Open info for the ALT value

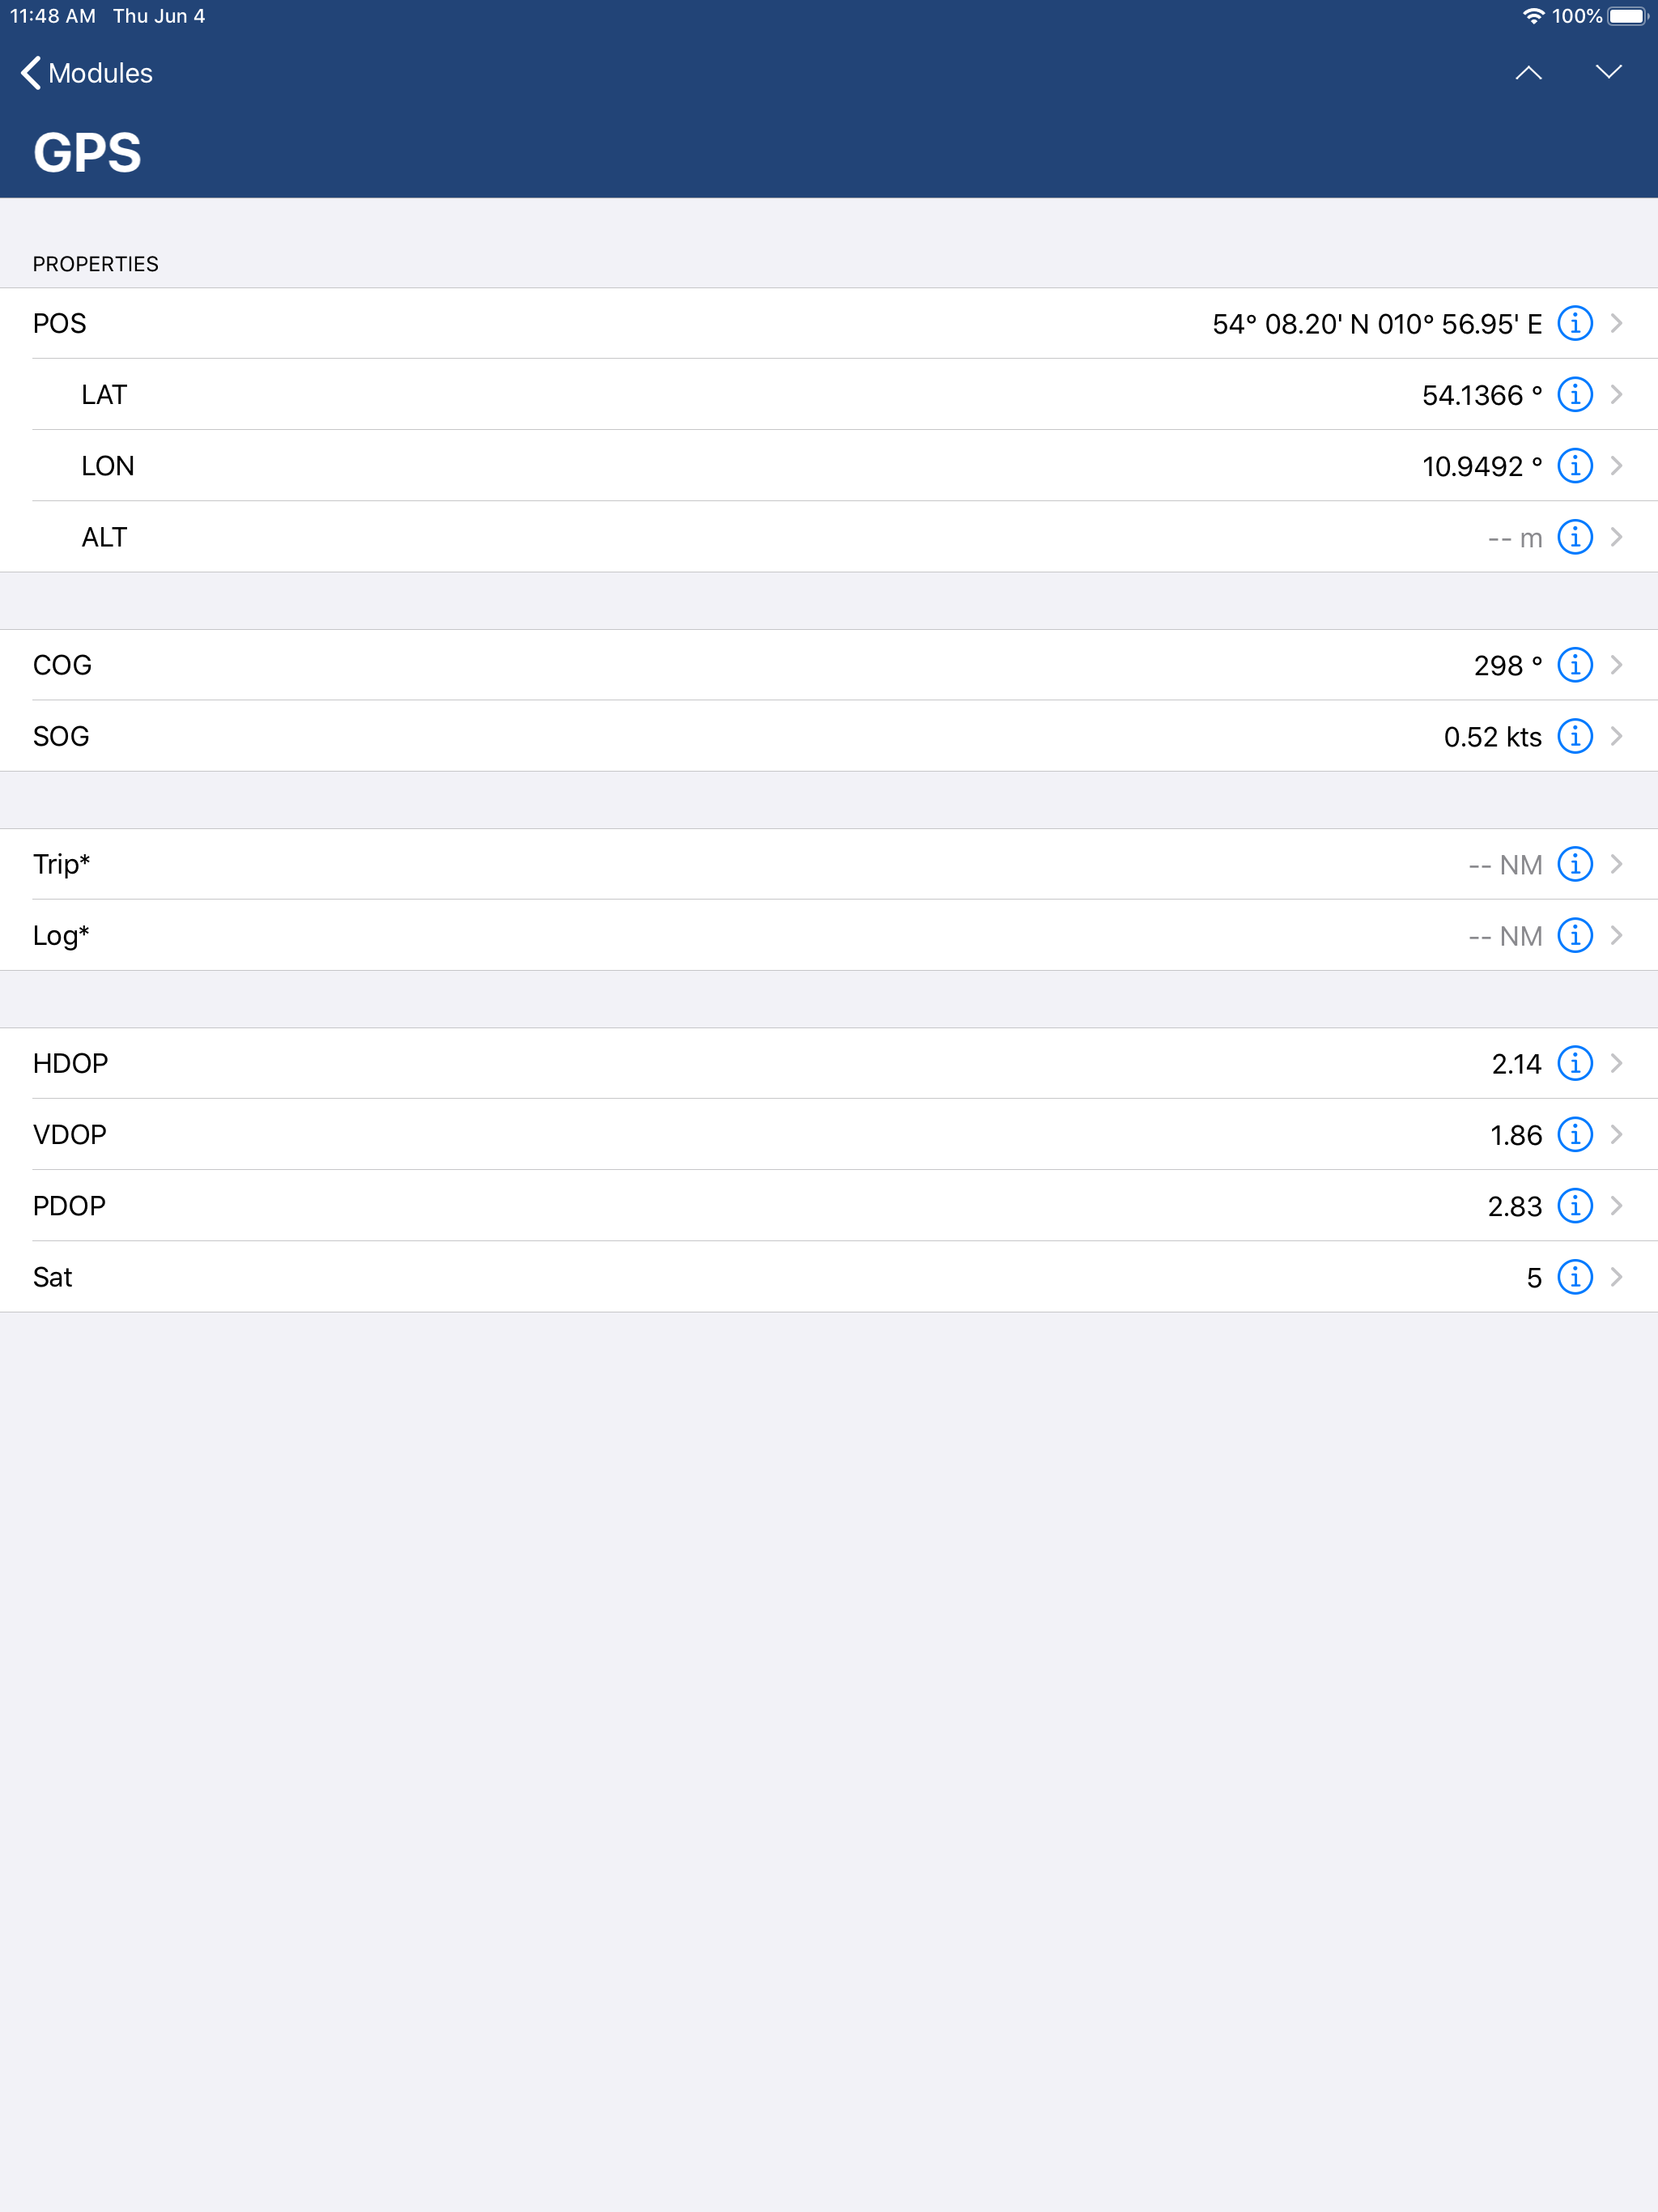pos(1575,537)
